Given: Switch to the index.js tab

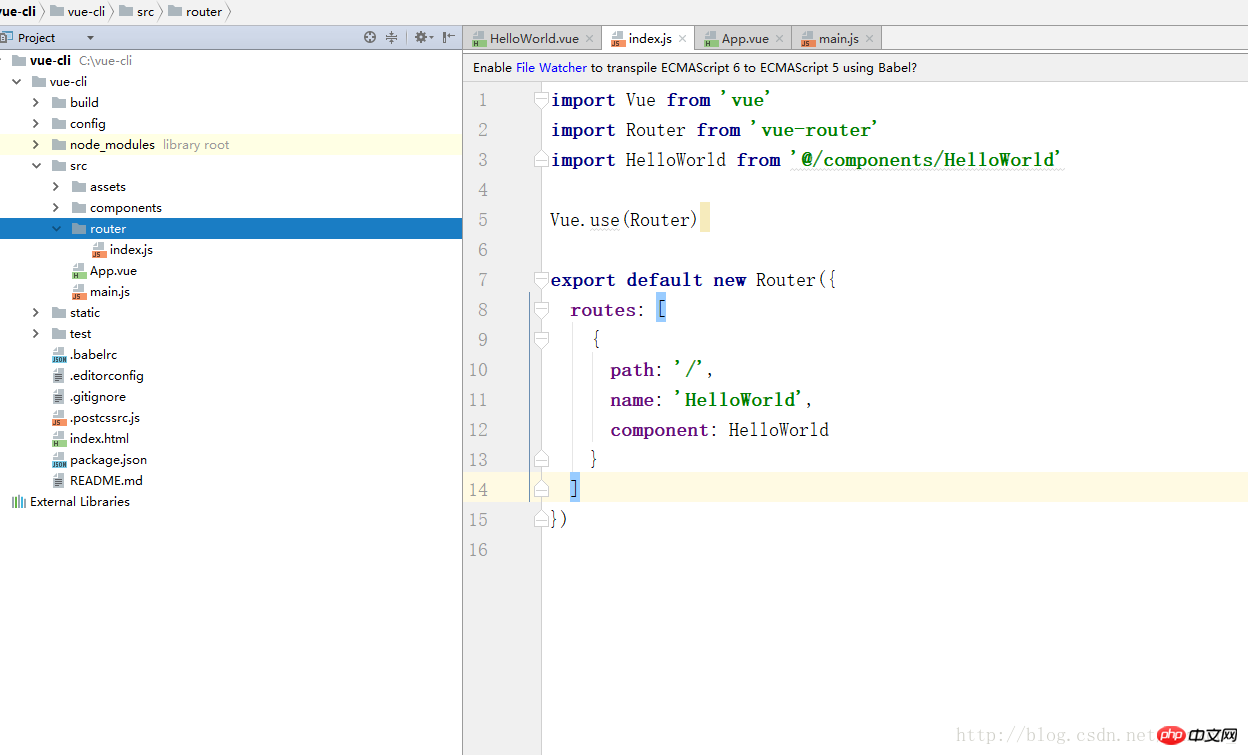Looking at the screenshot, I should tap(649, 39).
